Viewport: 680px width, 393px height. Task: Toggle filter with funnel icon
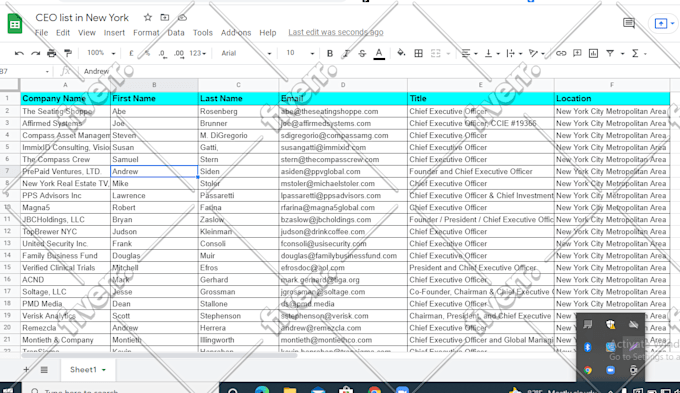(610, 53)
